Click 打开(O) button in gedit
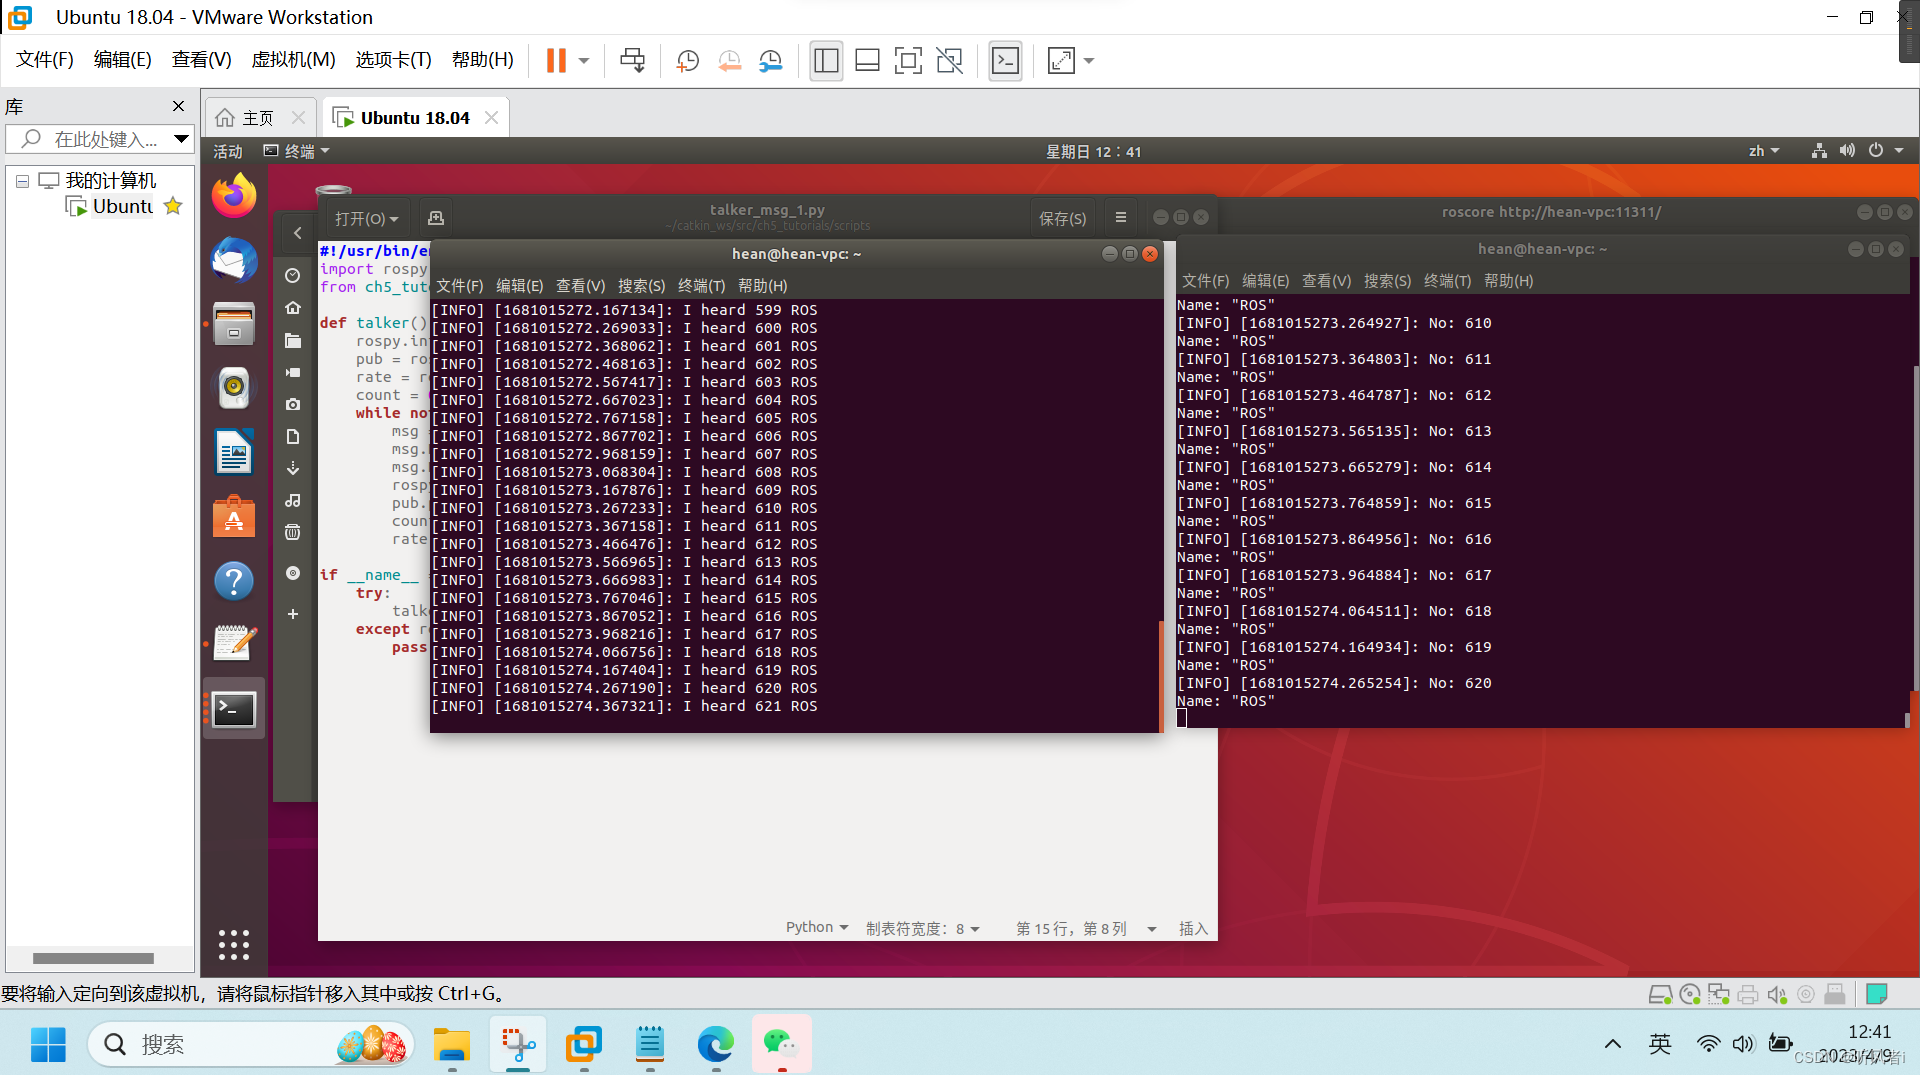This screenshot has width=1920, height=1075. [366, 218]
